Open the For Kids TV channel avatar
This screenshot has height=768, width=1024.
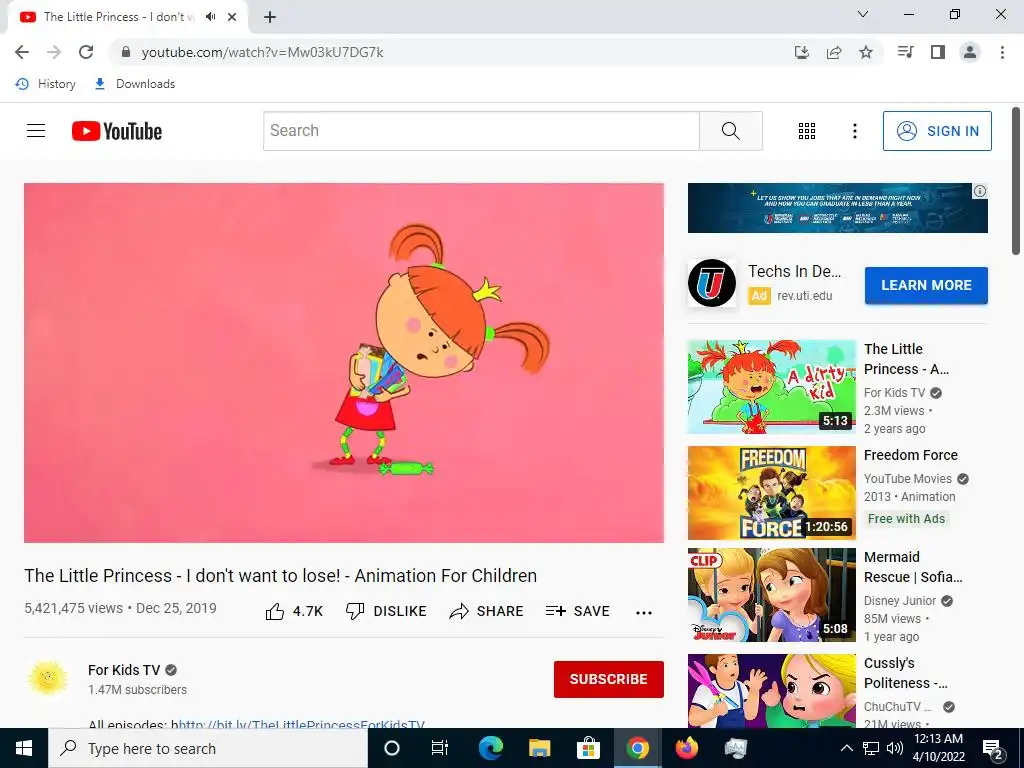tap(48, 679)
